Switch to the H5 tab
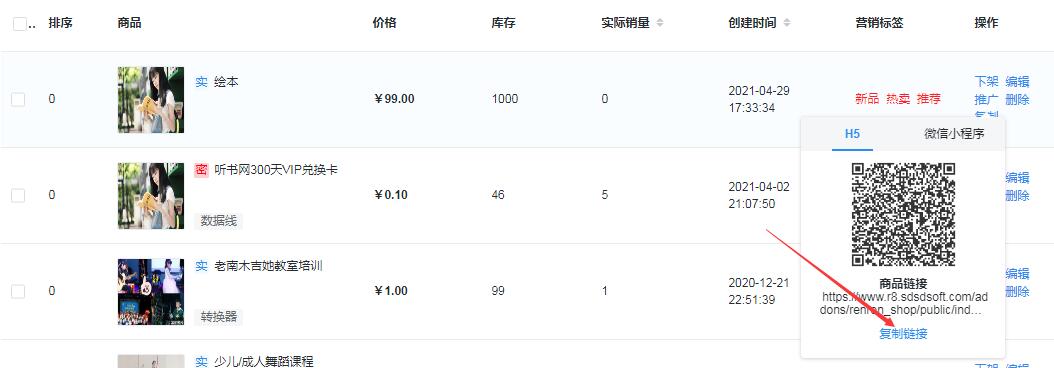1054x368 pixels. [852, 133]
